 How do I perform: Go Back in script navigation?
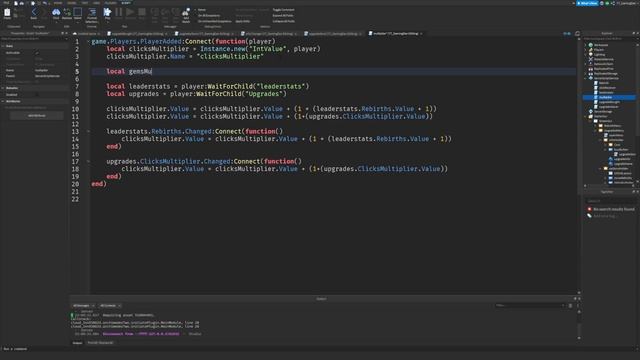(34, 13)
